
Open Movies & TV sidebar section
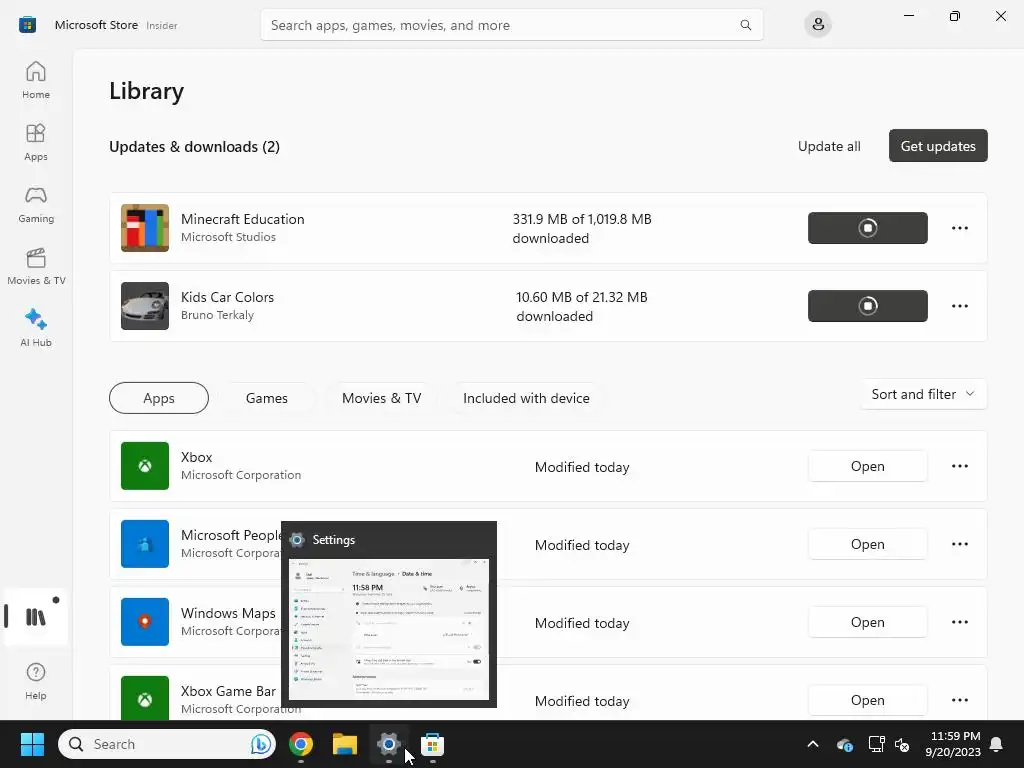tap(36, 266)
